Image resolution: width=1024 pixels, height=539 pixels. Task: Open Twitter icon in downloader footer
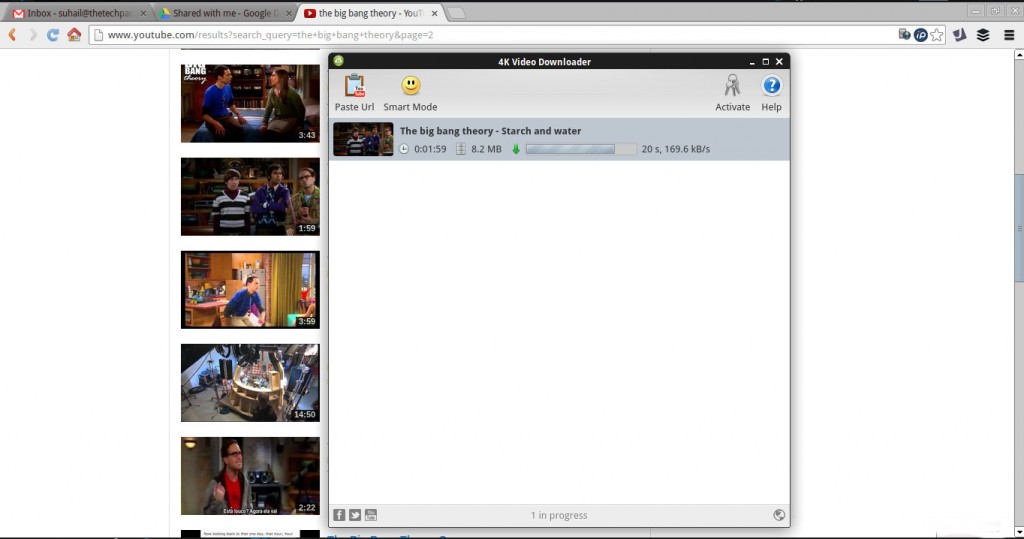coord(355,515)
